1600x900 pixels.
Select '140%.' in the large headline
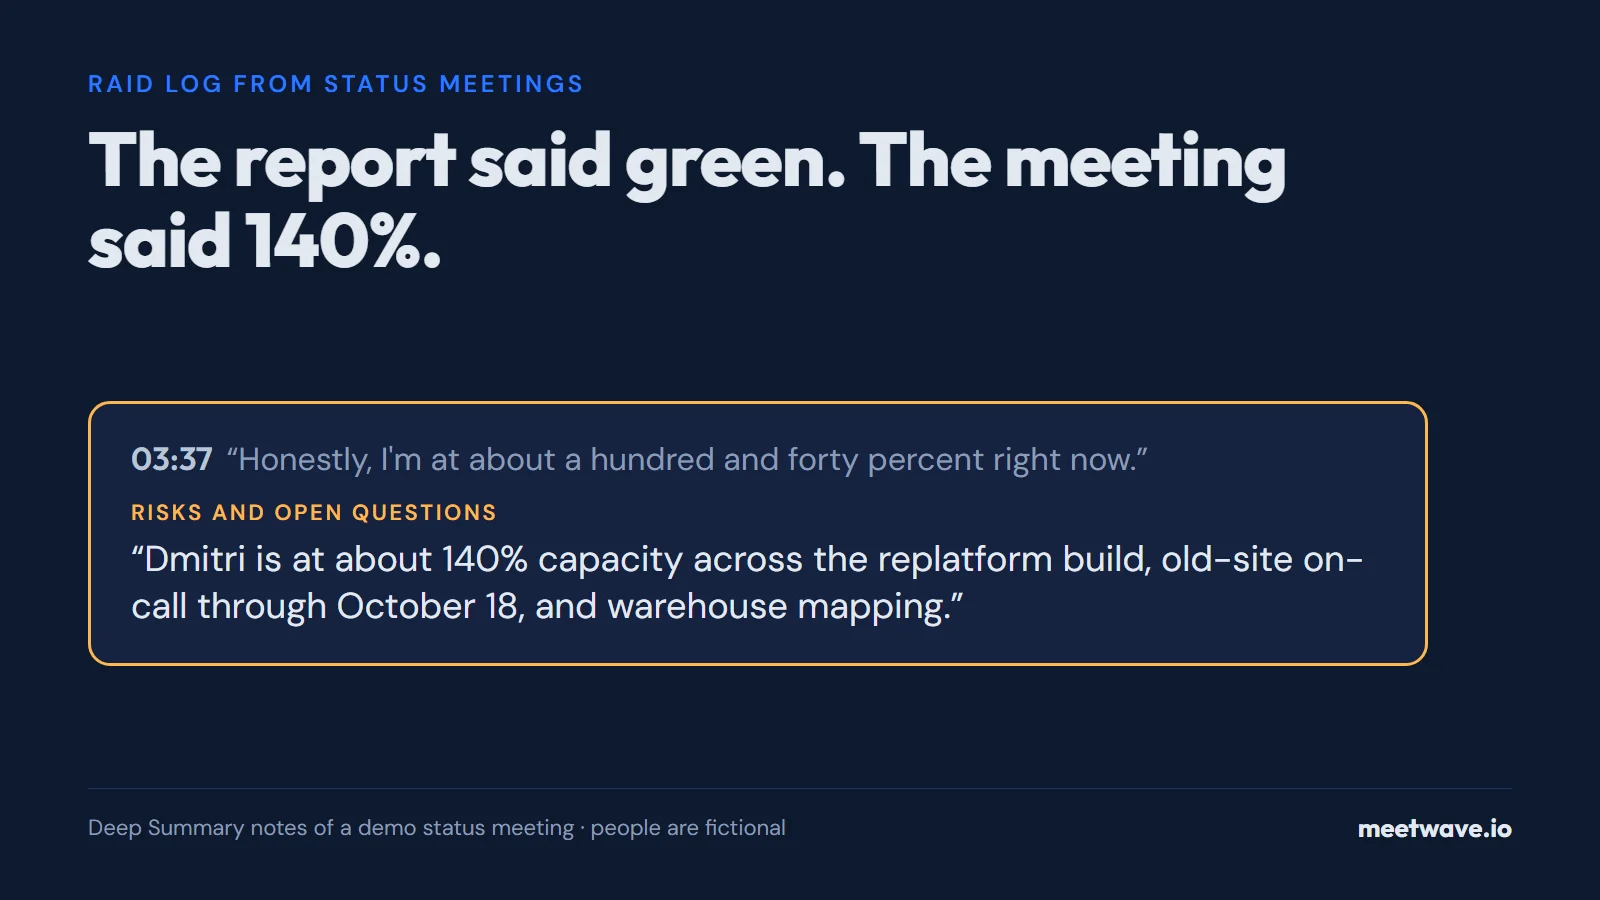pyautogui.click(x=345, y=242)
